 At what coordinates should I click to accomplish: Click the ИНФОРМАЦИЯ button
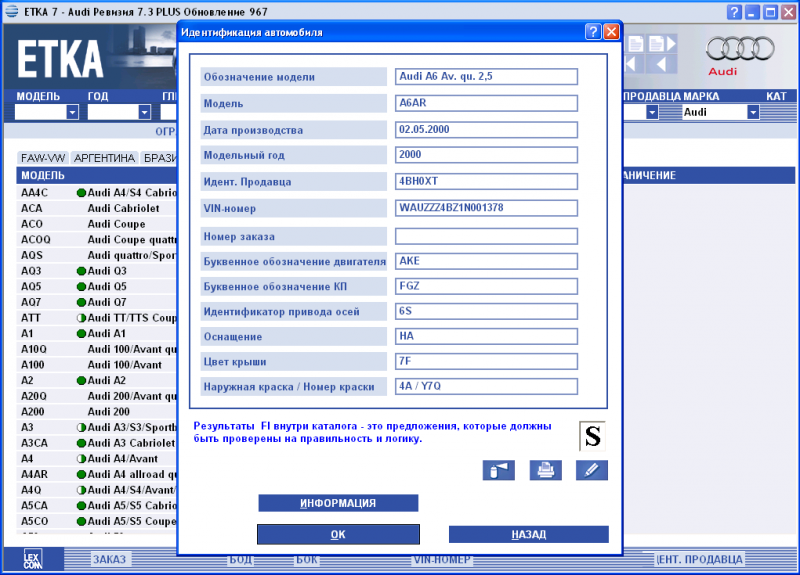(x=338, y=503)
